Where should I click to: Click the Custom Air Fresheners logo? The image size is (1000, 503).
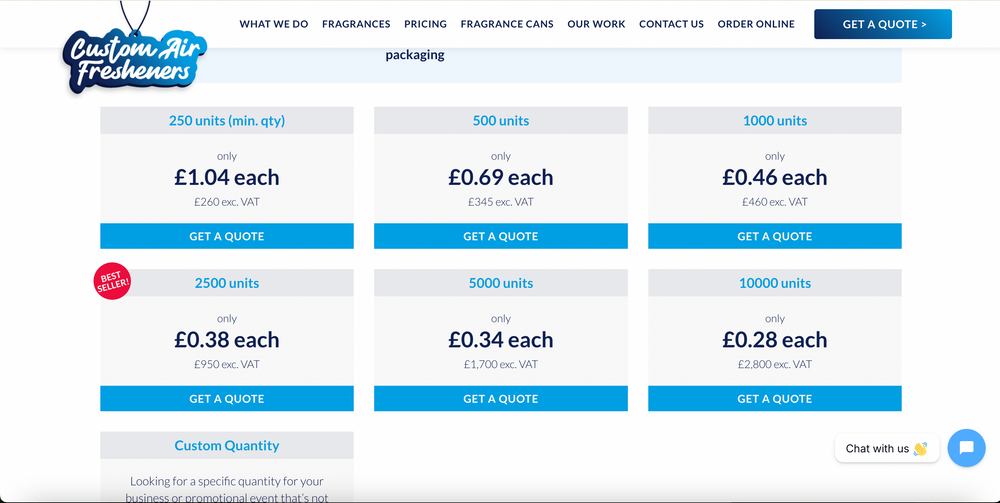click(133, 57)
